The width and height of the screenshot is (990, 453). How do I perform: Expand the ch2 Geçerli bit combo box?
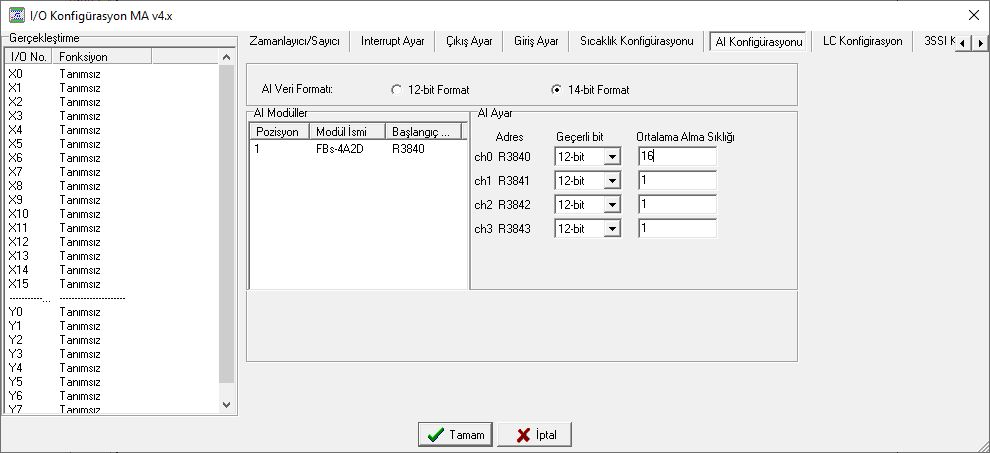point(612,205)
